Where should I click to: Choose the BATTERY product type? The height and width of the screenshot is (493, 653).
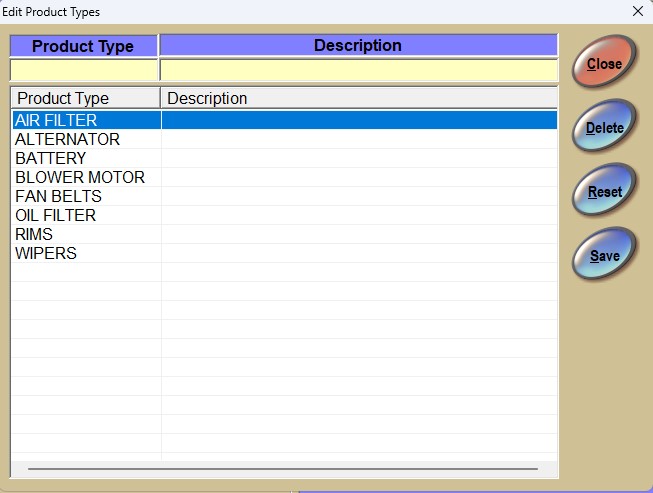51,158
